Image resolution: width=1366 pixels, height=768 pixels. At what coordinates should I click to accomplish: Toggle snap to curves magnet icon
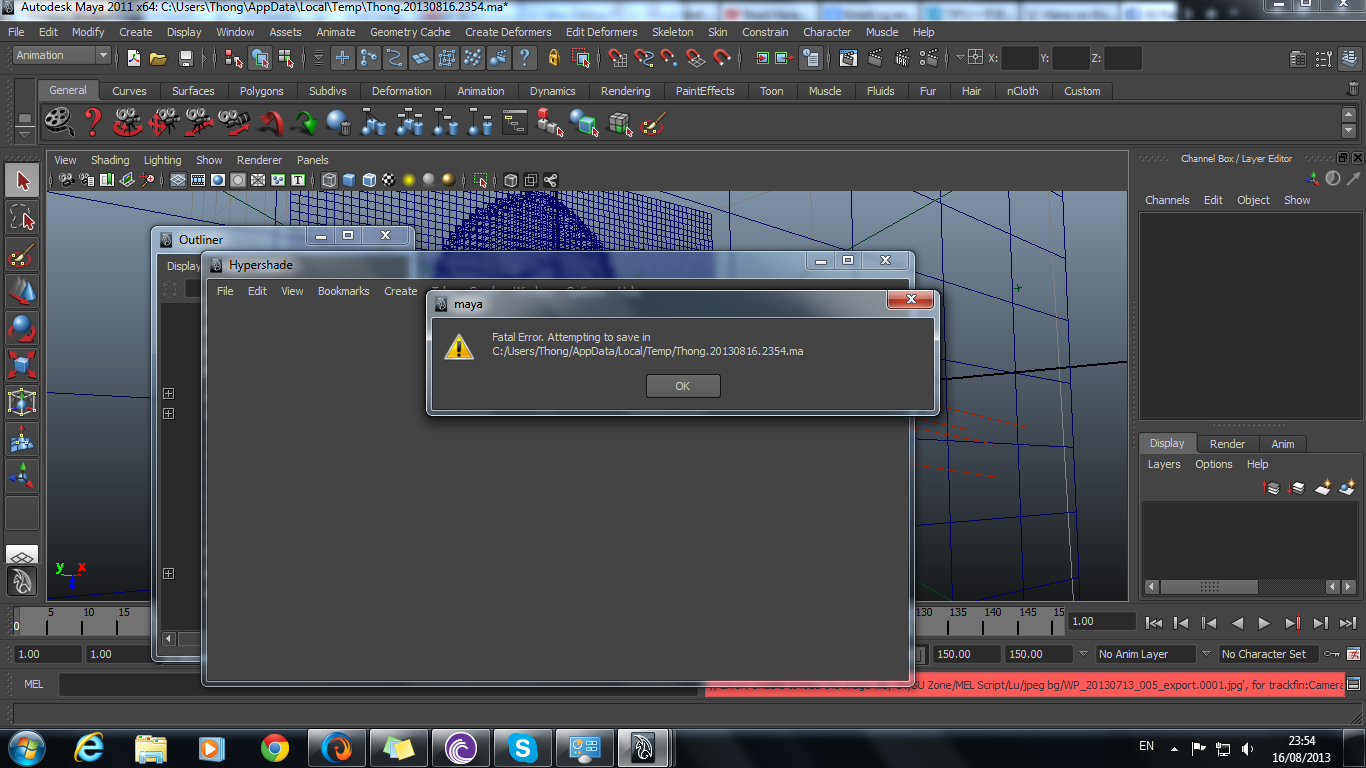[x=642, y=58]
